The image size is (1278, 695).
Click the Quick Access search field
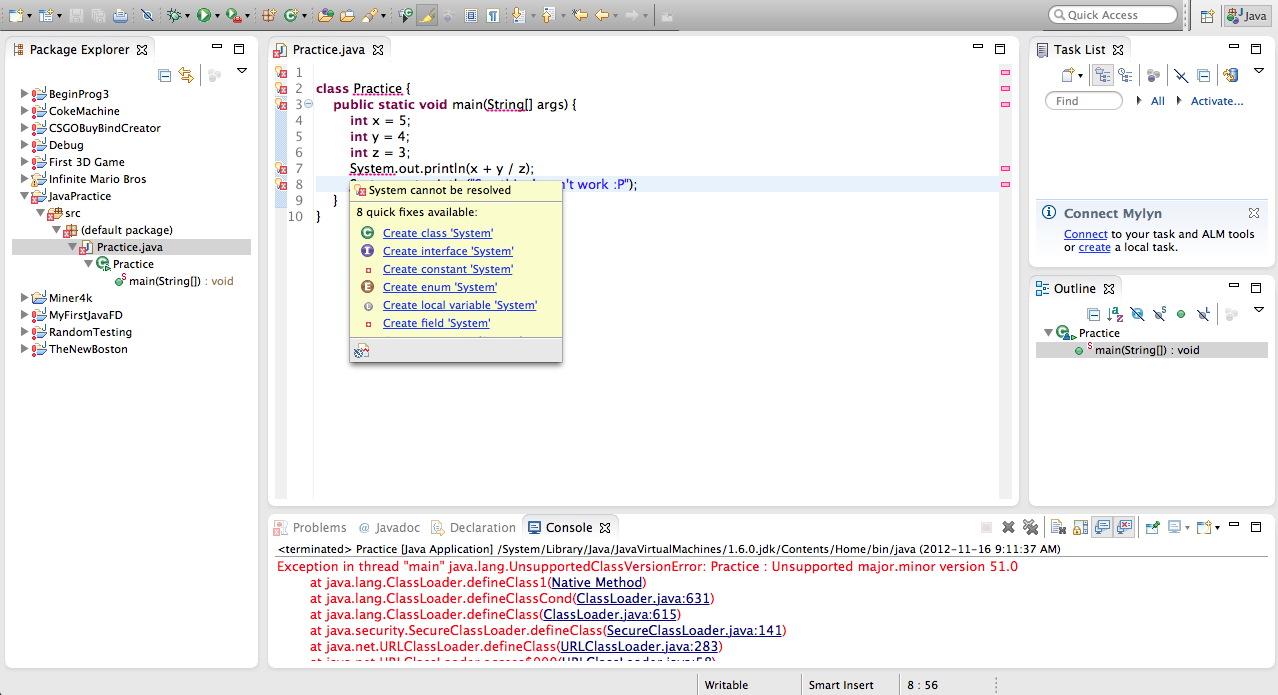coord(1113,15)
